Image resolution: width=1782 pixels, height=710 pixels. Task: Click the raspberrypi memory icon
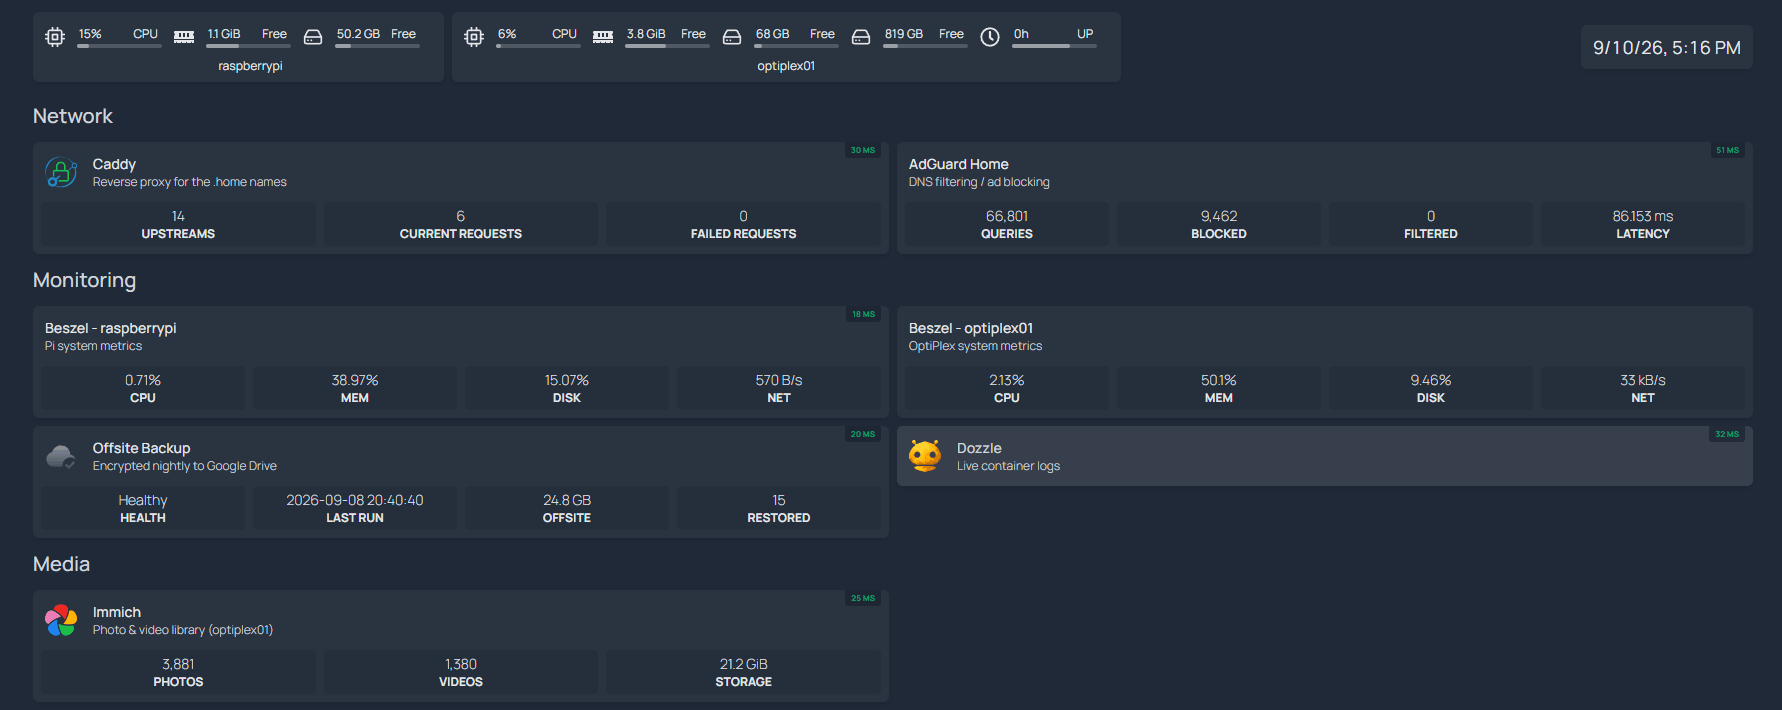tap(184, 37)
